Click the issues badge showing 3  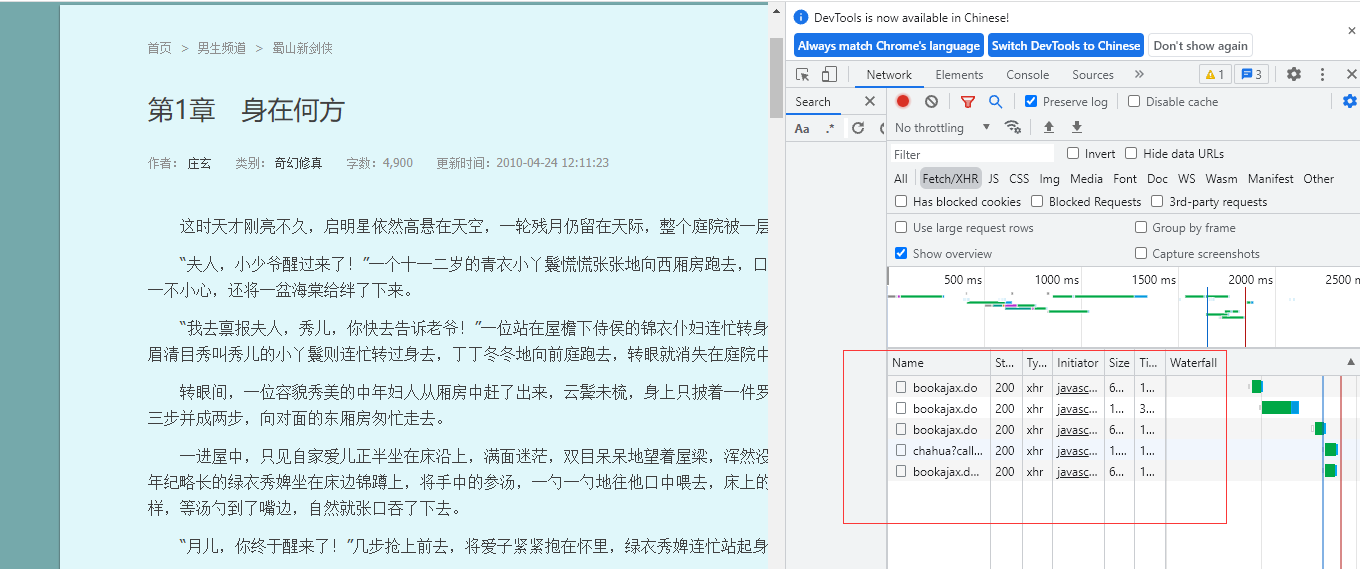1251,75
